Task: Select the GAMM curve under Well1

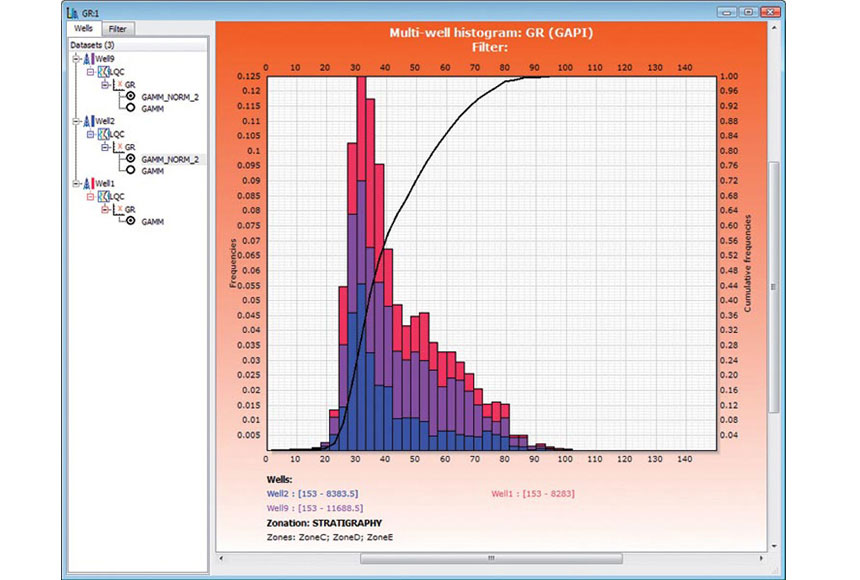Action: click(x=131, y=219)
